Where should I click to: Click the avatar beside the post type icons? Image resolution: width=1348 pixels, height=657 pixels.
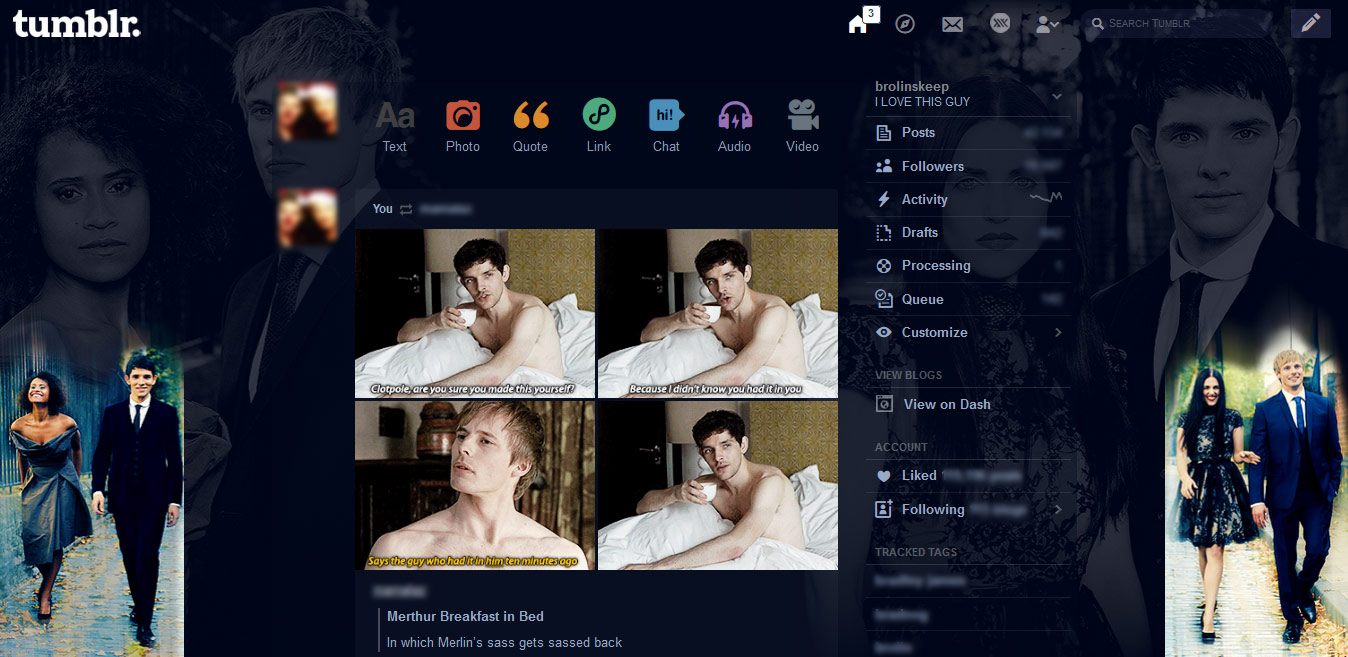coord(307,111)
